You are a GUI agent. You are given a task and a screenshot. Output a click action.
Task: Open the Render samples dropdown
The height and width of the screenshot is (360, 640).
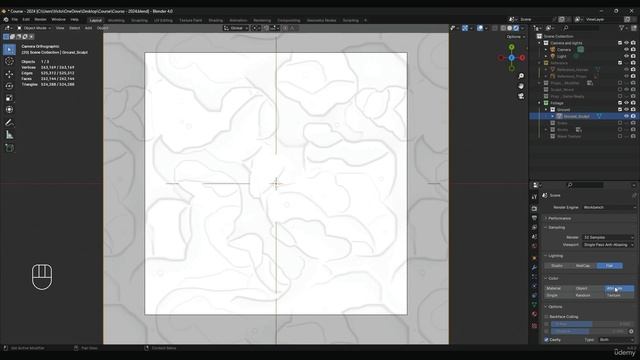(x=609, y=237)
